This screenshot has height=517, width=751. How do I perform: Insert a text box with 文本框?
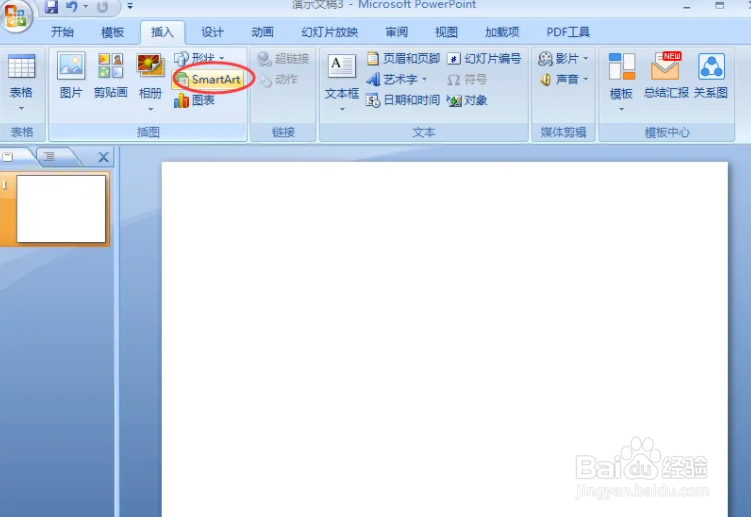pos(341,75)
